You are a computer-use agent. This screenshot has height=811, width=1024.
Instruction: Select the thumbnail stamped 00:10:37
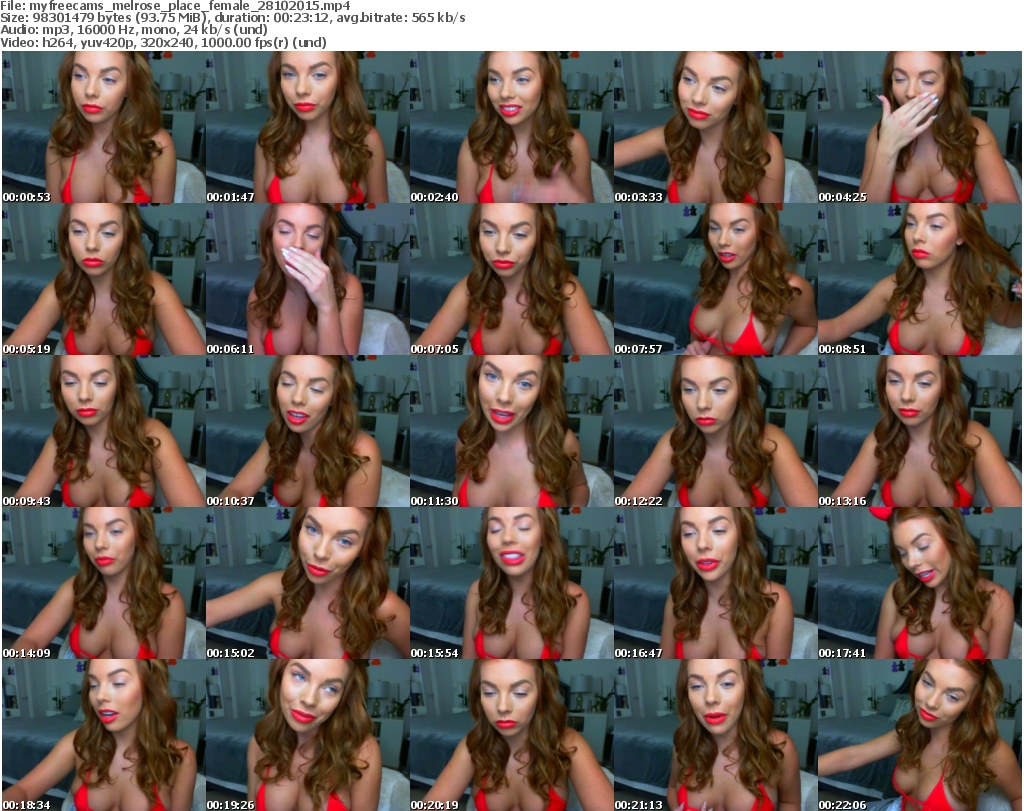(x=308, y=431)
